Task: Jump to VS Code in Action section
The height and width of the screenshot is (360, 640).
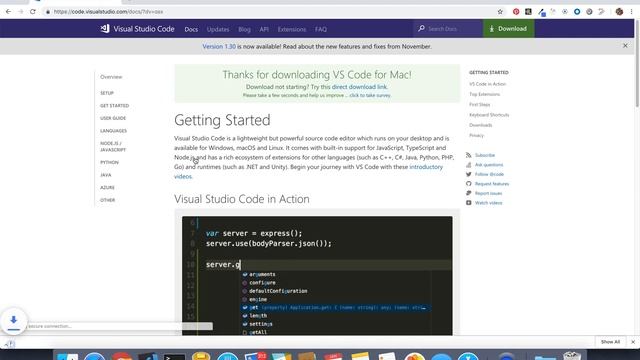Action: click(487, 84)
